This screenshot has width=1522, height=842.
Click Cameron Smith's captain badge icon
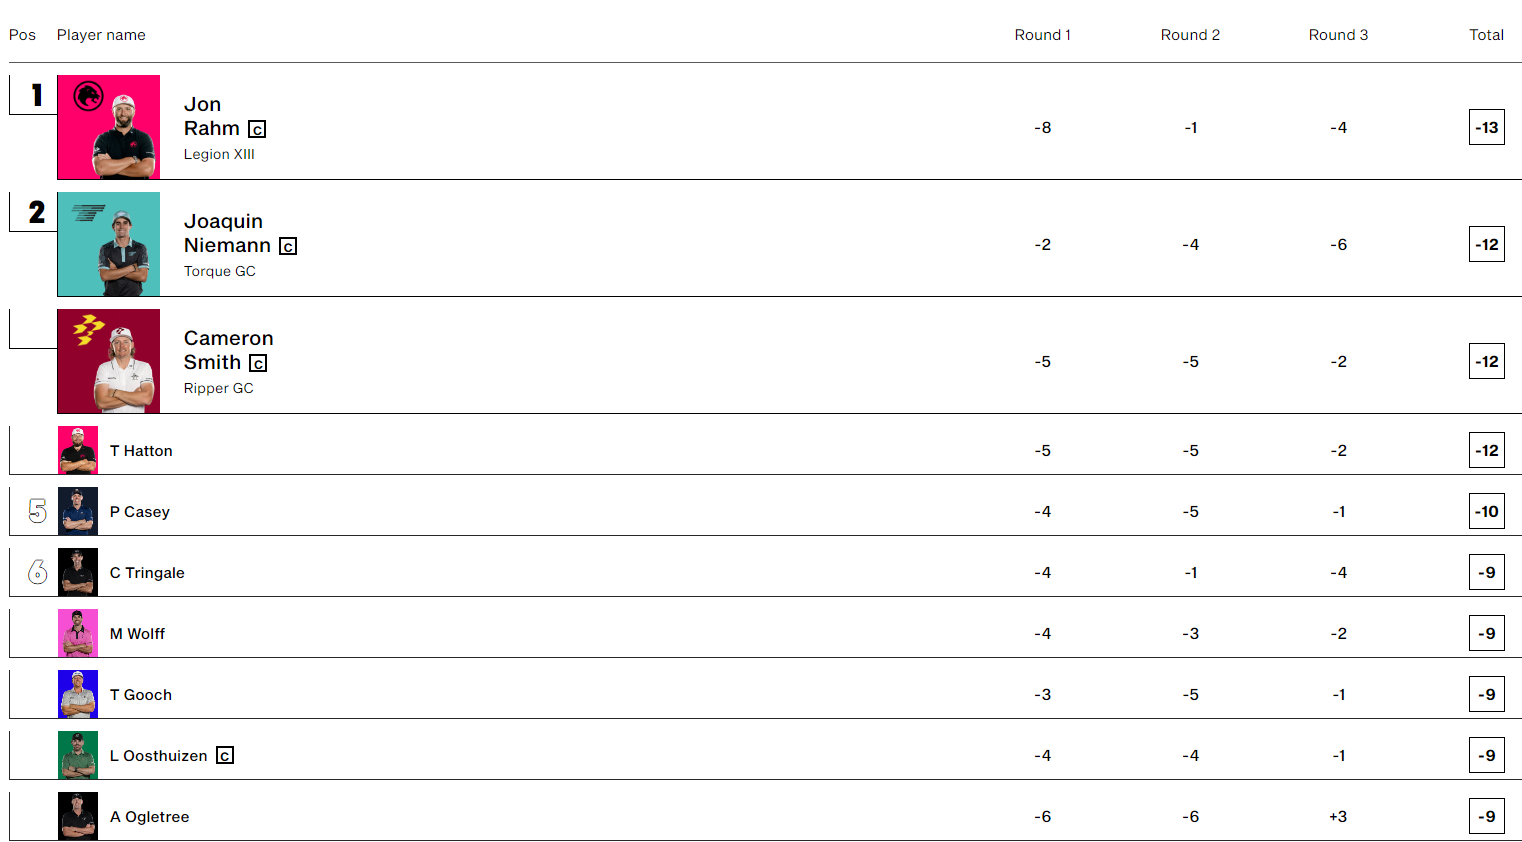258,363
